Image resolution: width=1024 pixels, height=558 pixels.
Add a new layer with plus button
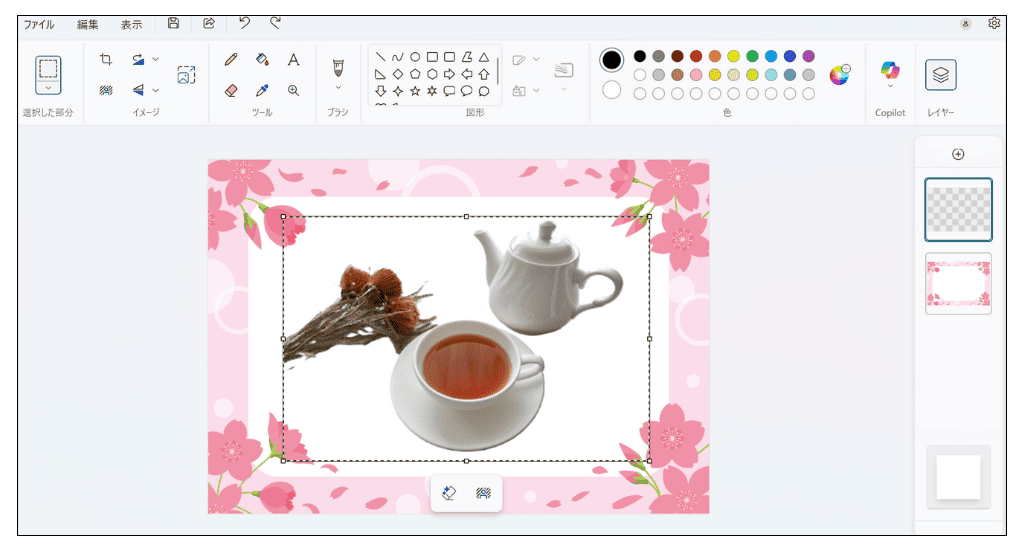click(958, 154)
